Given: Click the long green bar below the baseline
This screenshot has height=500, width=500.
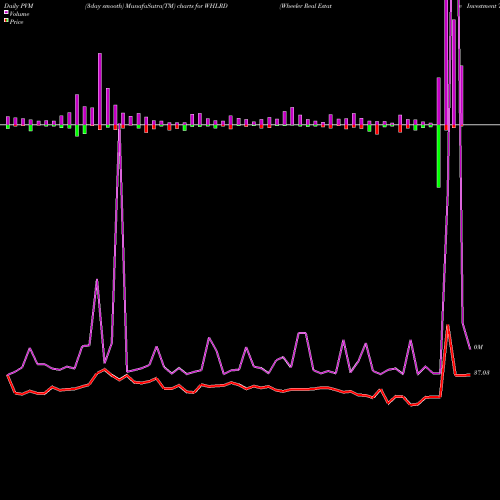Looking at the screenshot, I should tap(439, 156).
